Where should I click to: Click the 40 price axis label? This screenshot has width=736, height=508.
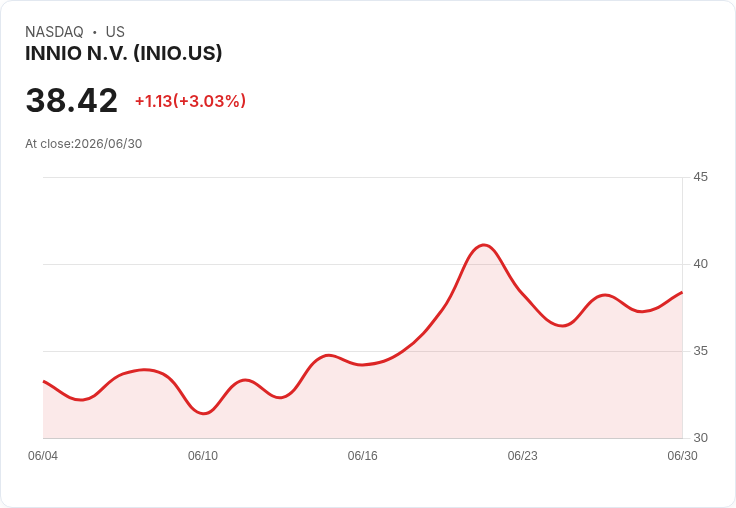click(x=700, y=264)
